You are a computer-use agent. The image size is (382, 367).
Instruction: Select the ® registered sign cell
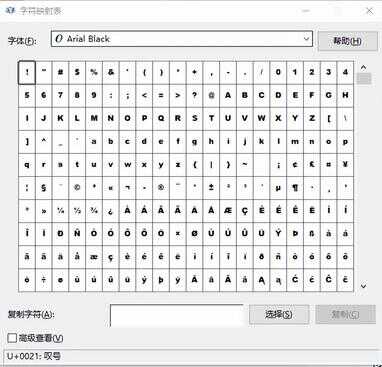coord(161,188)
